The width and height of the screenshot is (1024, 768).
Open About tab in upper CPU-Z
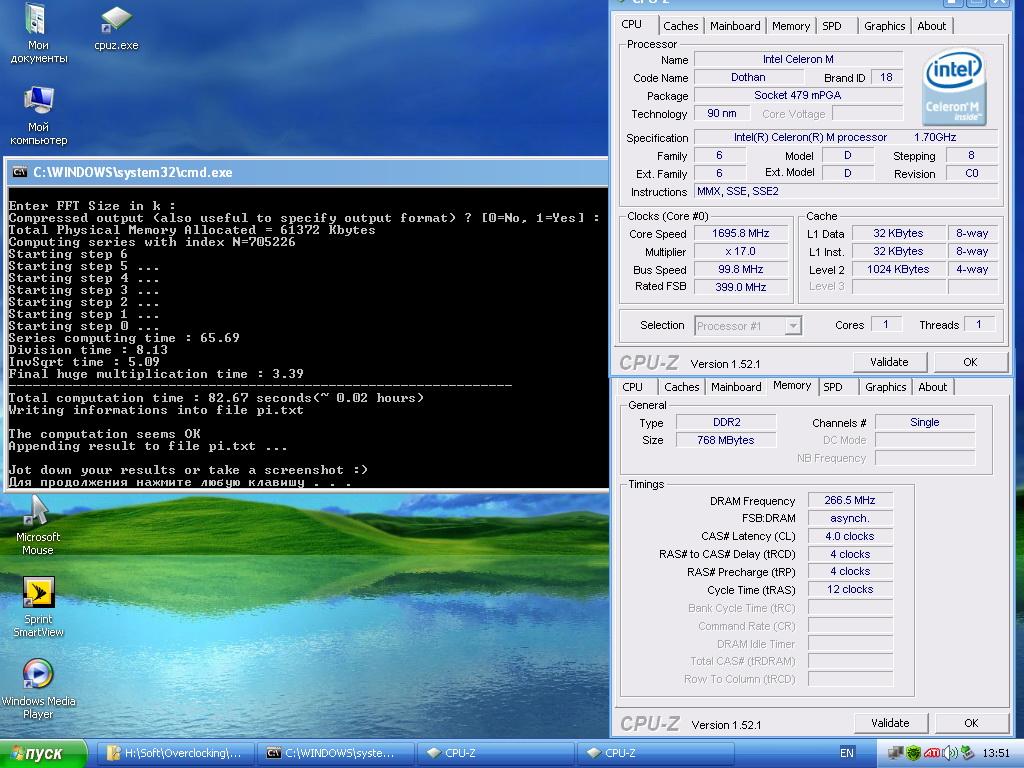(x=931, y=26)
